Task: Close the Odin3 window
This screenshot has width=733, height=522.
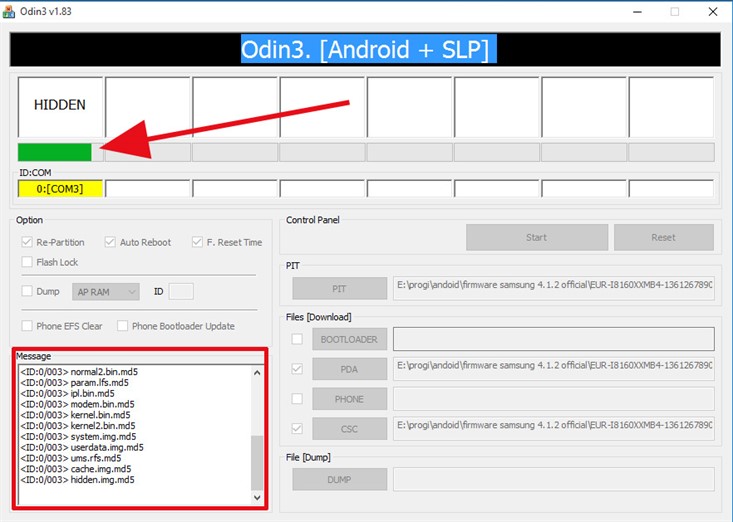Action: point(713,12)
